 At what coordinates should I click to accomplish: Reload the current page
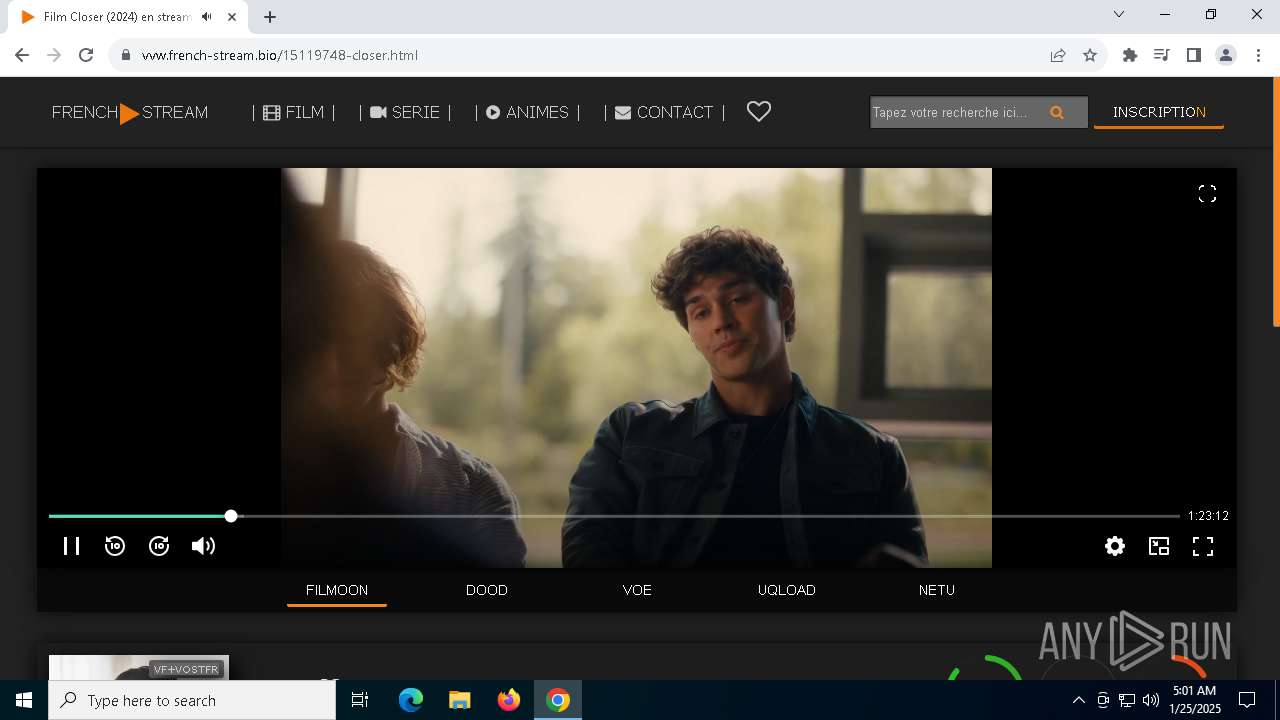(86, 55)
